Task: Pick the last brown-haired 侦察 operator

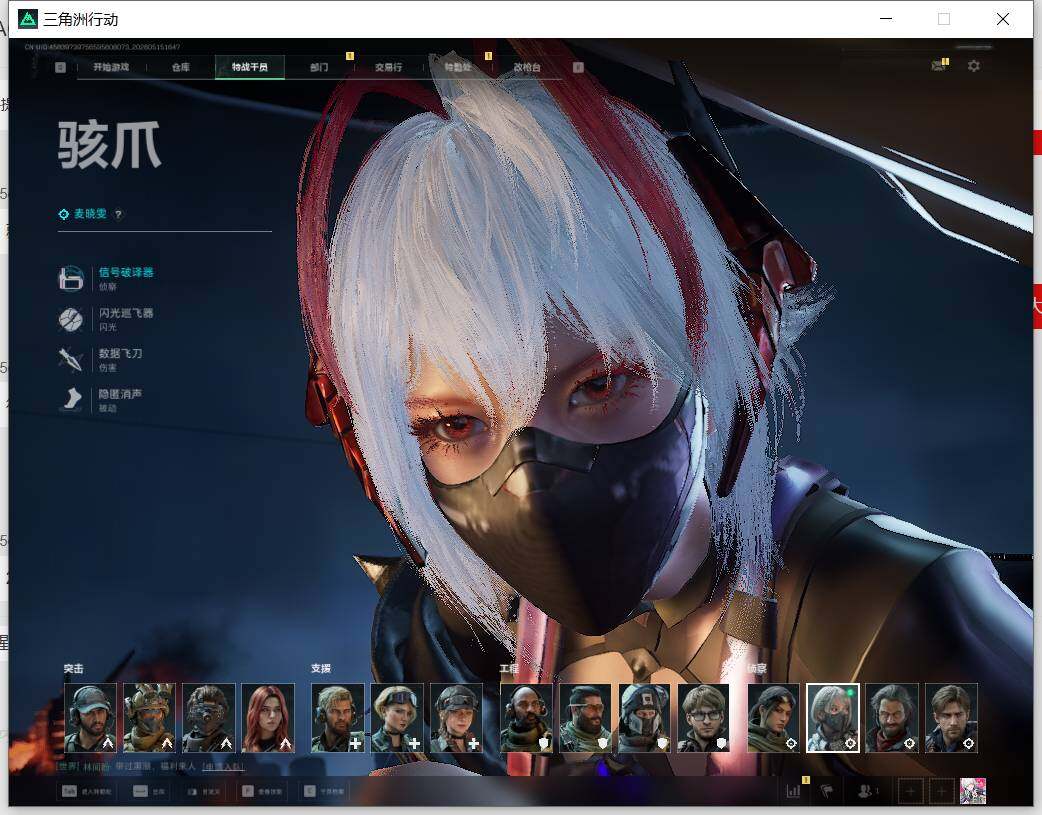Action: coord(952,717)
